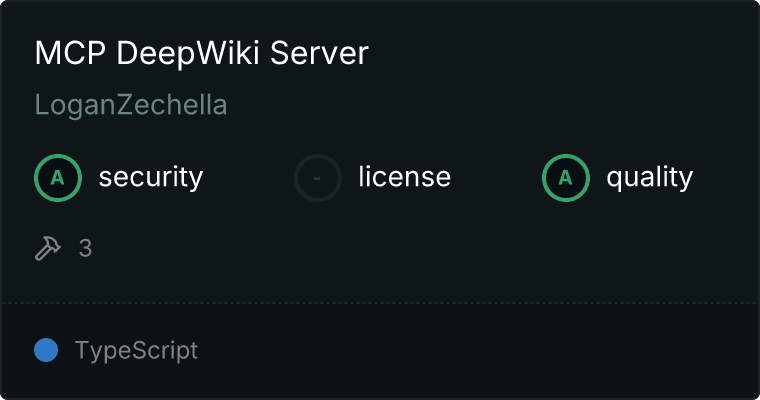Click the blue TypeScript language dot
The height and width of the screenshot is (400, 760).
pyautogui.click(x=46, y=351)
